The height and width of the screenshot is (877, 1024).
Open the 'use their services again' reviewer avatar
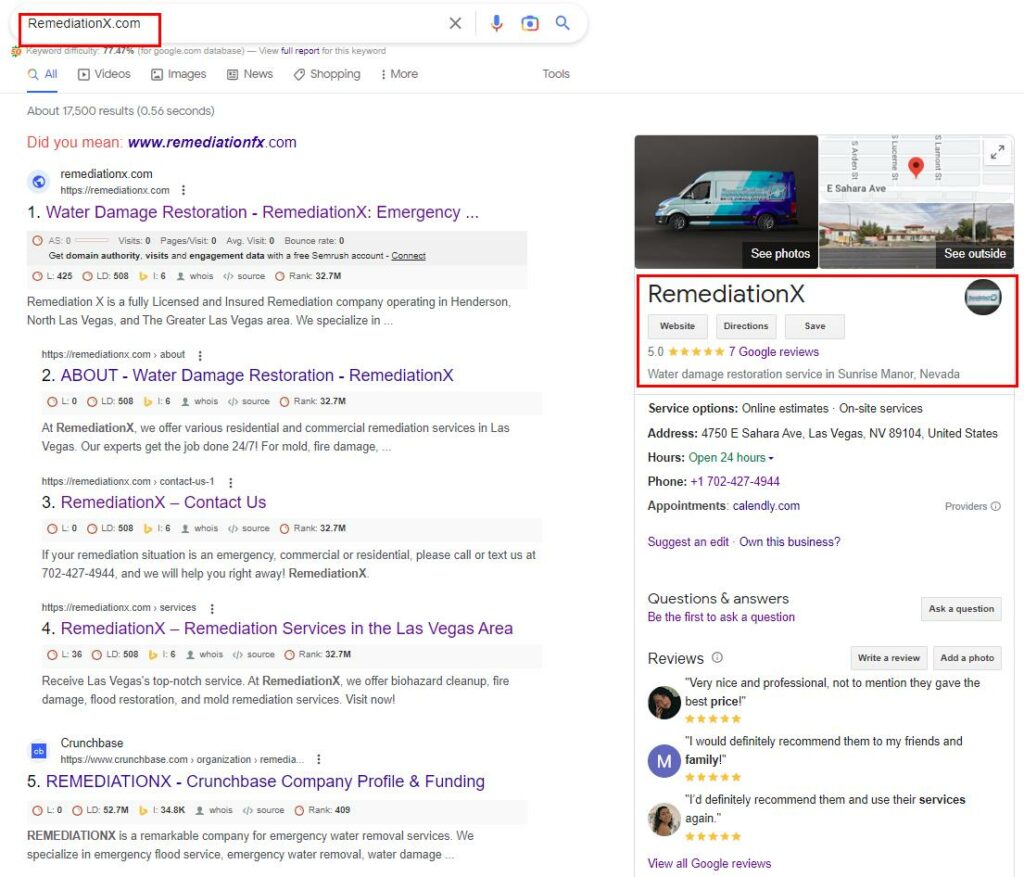point(664,820)
